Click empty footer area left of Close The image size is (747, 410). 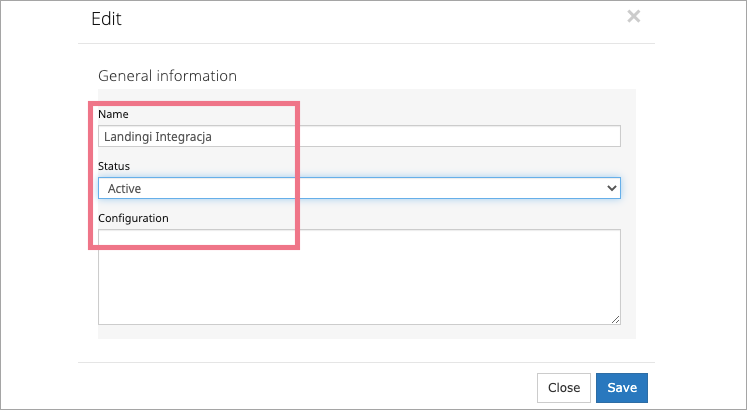coord(300,387)
